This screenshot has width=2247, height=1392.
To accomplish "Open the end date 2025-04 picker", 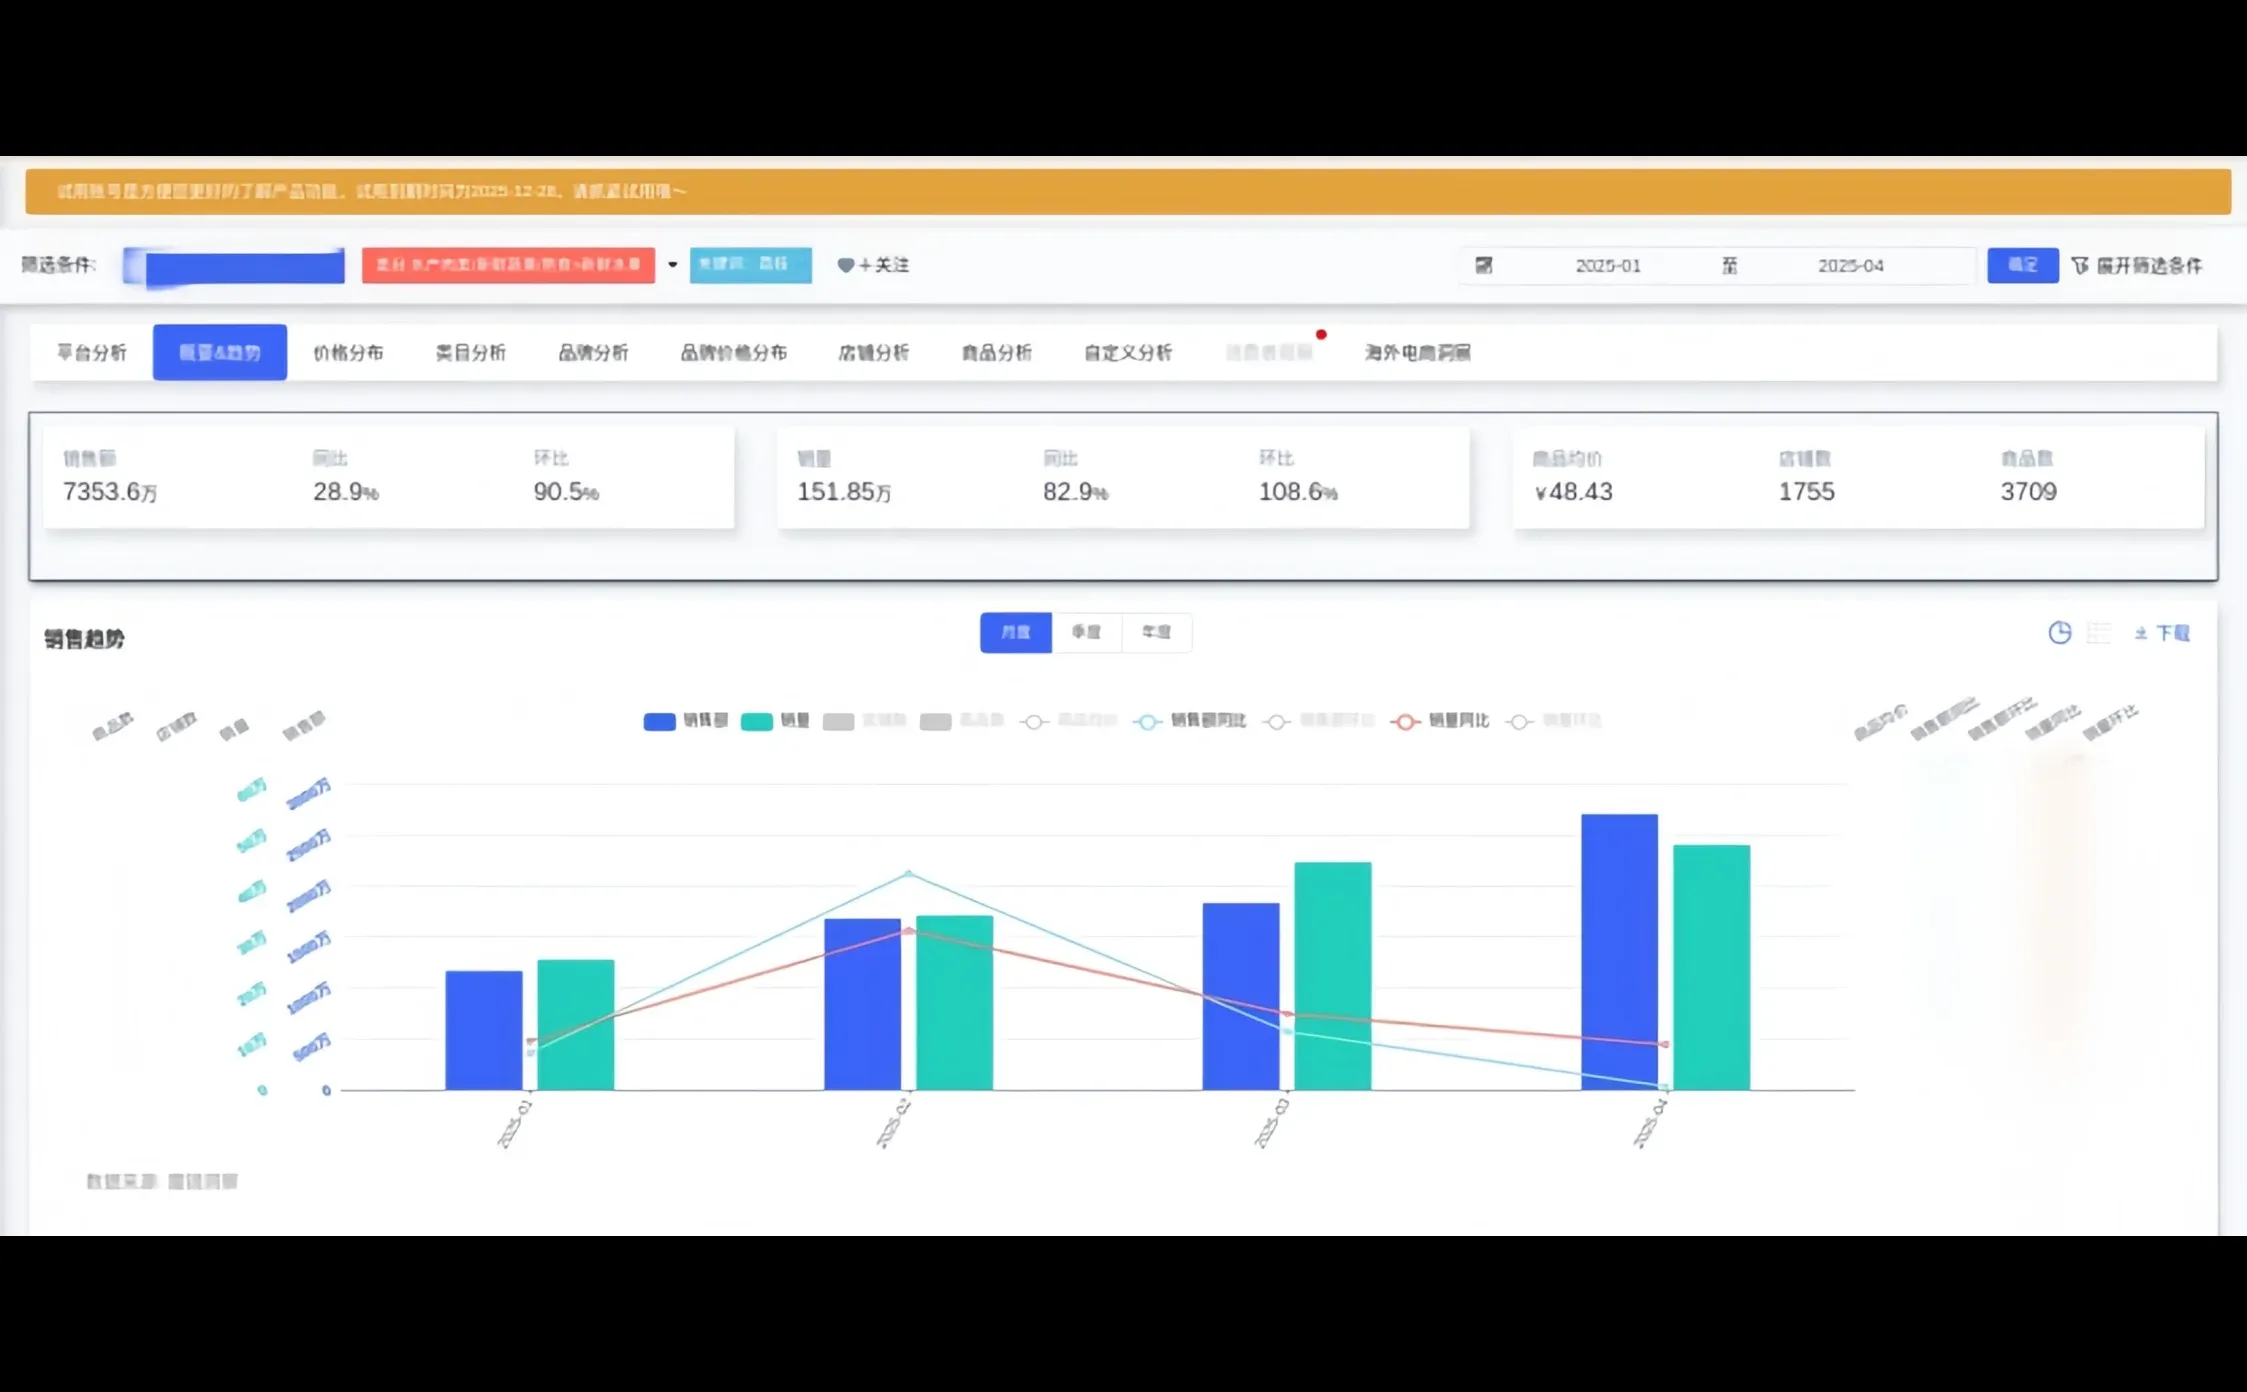I will click(1850, 265).
